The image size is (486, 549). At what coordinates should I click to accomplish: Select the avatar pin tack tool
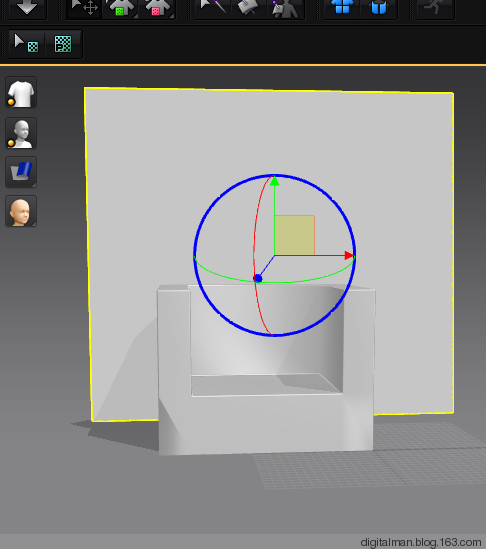click(285, 8)
